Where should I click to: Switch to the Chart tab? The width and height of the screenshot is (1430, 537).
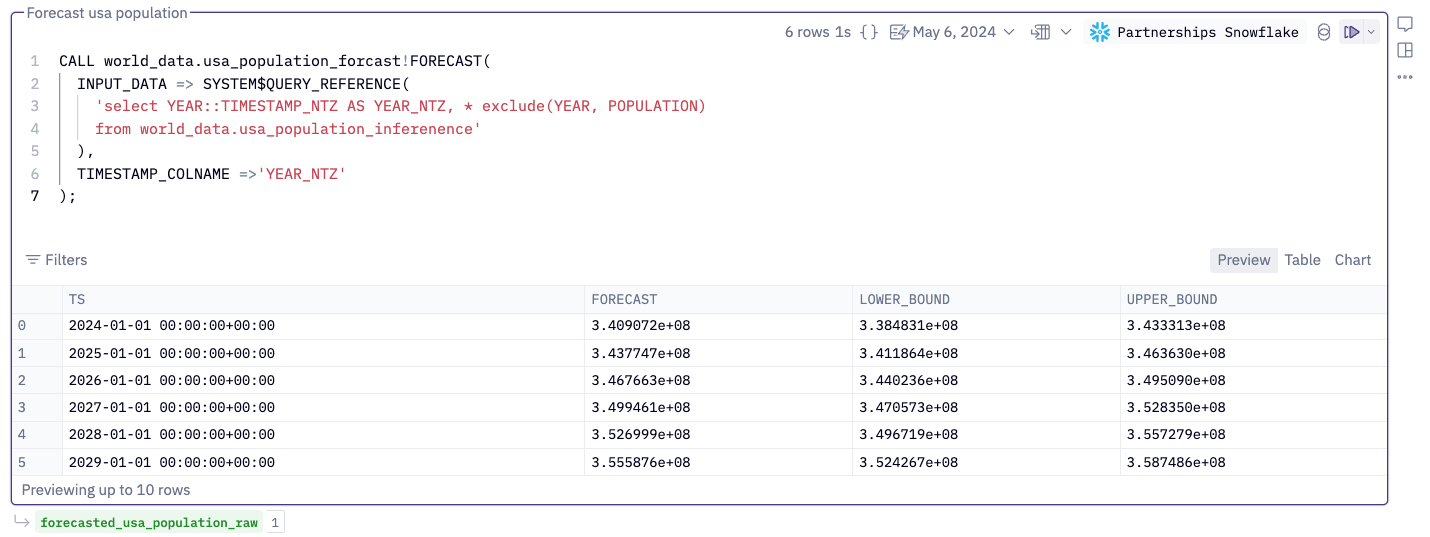[1353, 260]
